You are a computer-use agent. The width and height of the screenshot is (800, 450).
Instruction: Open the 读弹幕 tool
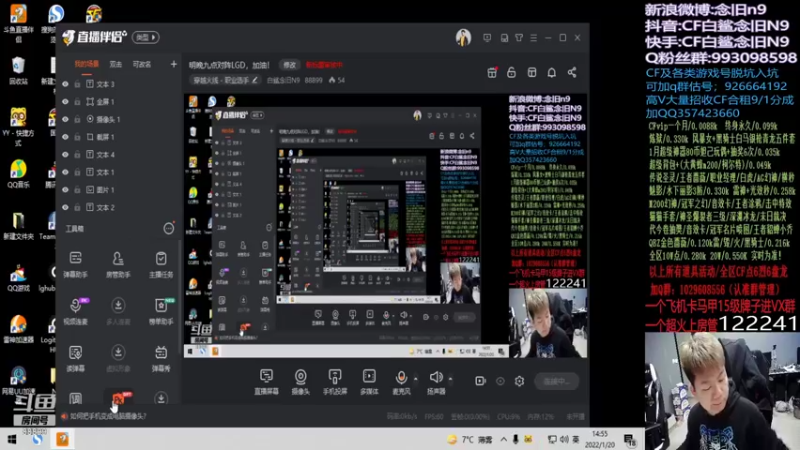76,358
